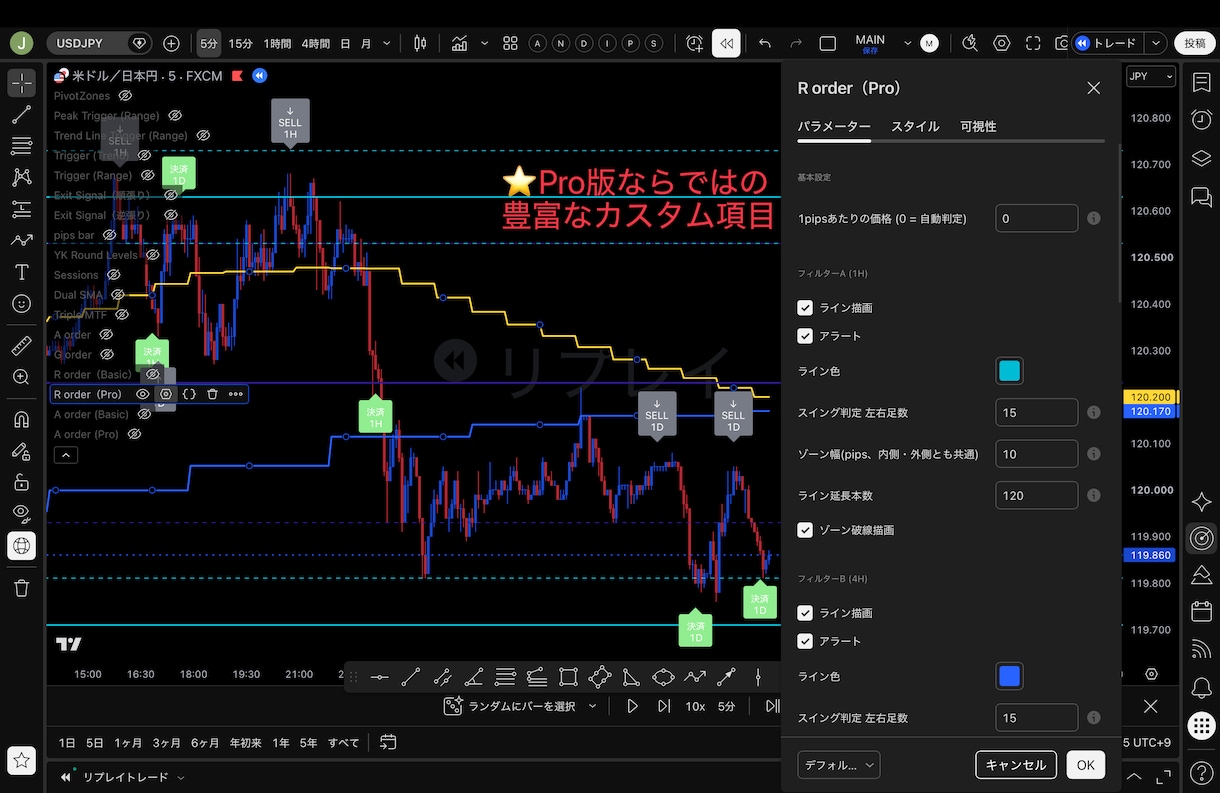Image resolution: width=1220 pixels, height=793 pixels.
Task: Select the trend line drawing tool
Action: point(21,115)
